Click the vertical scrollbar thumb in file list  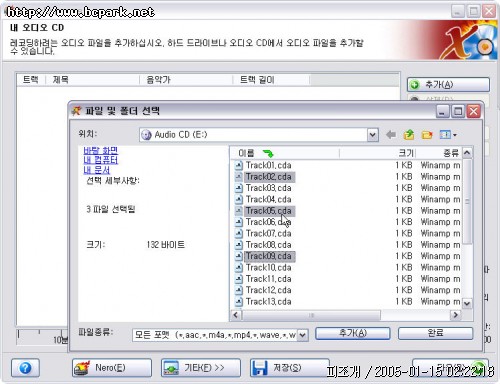(x=467, y=201)
